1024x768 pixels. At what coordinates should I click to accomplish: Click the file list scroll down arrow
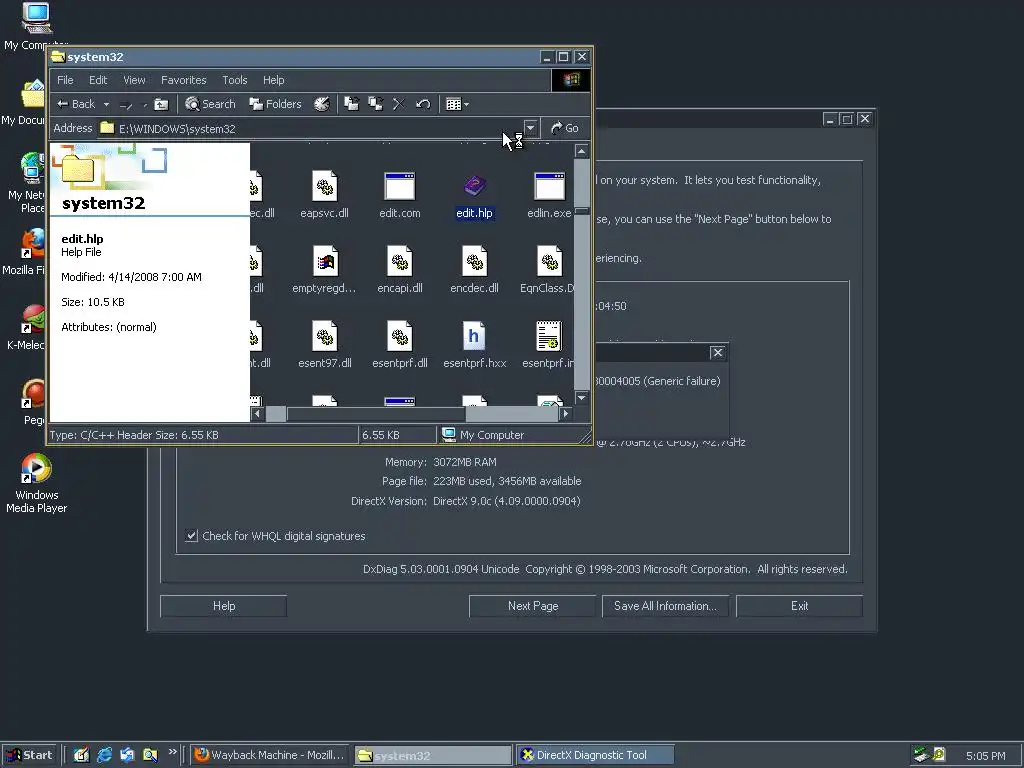click(x=581, y=398)
